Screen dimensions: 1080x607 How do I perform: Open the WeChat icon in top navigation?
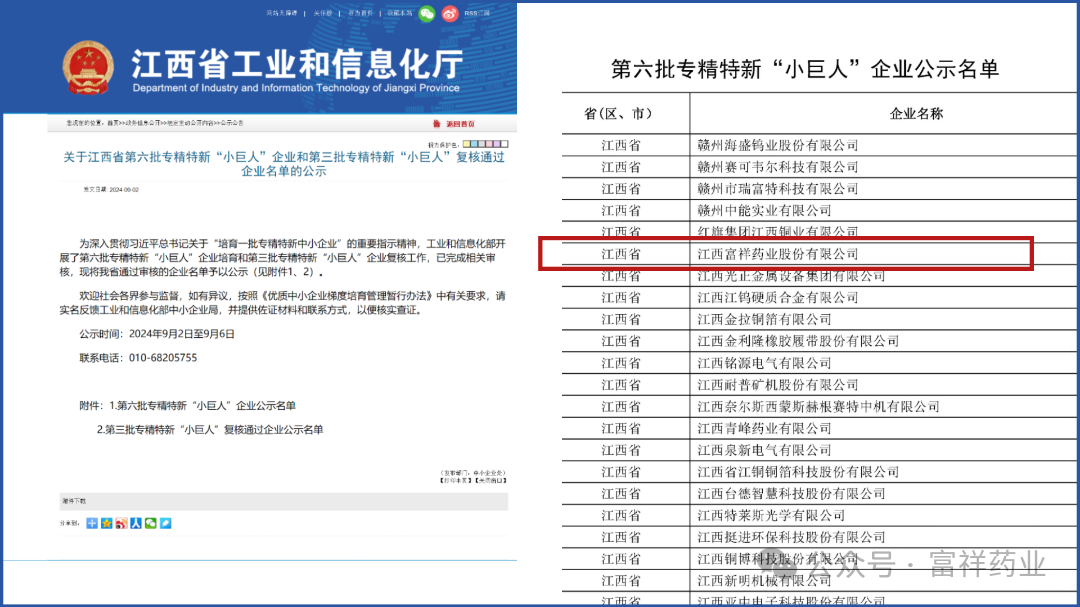coord(428,13)
